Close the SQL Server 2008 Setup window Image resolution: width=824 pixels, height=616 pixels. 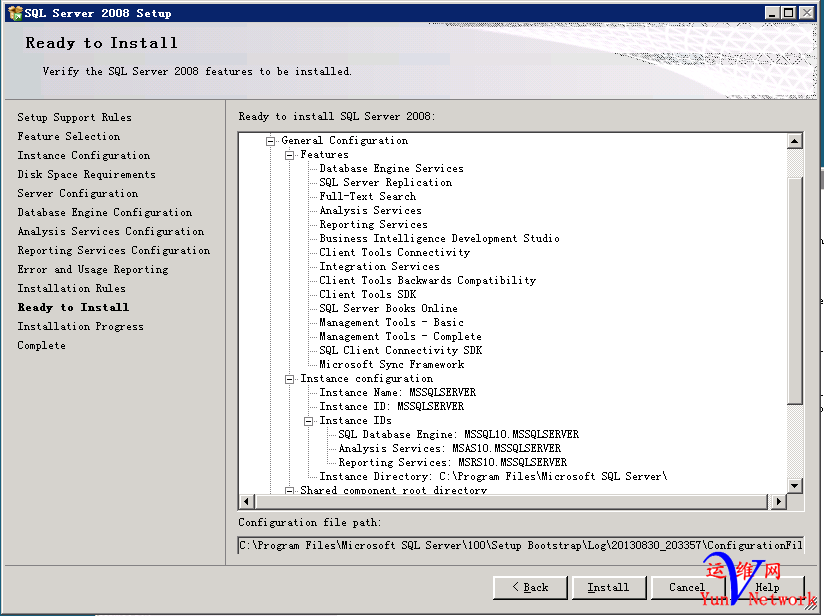click(807, 13)
